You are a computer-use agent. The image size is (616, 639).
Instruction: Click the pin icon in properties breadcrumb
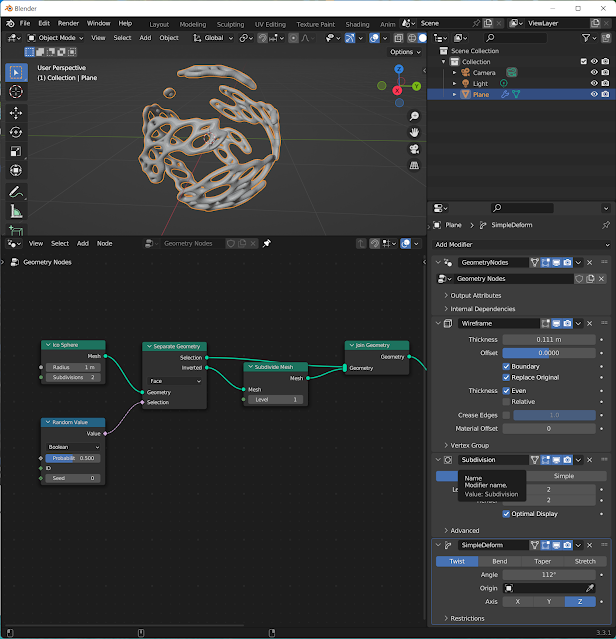click(x=606, y=225)
